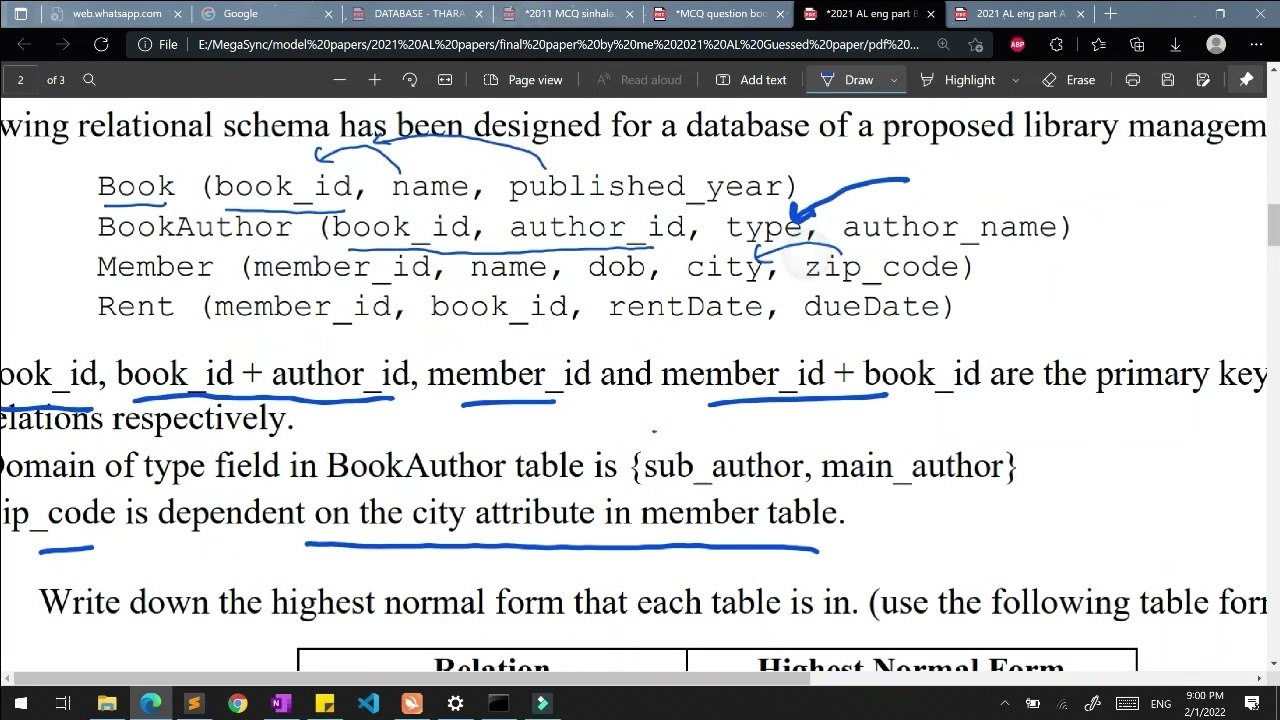1280x720 pixels.
Task: Click the zoom magnifier in address bar
Action: (x=943, y=45)
